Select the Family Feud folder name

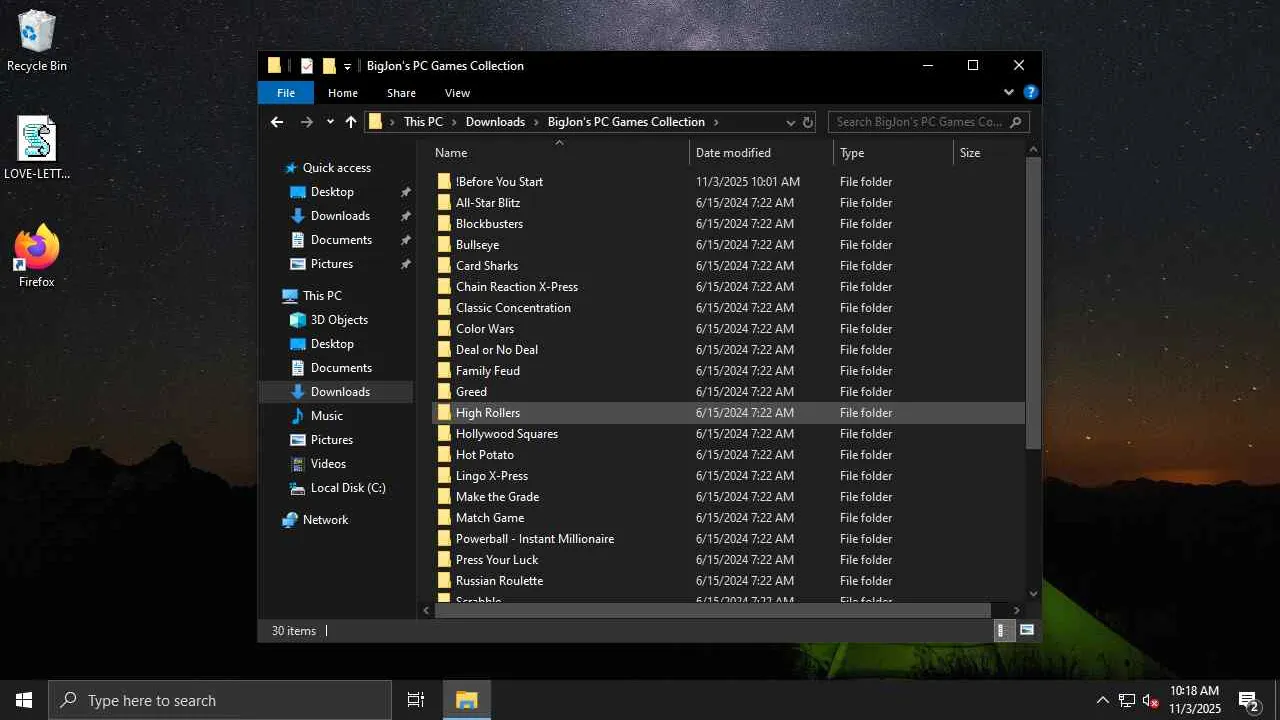pyautogui.click(x=488, y=371)
